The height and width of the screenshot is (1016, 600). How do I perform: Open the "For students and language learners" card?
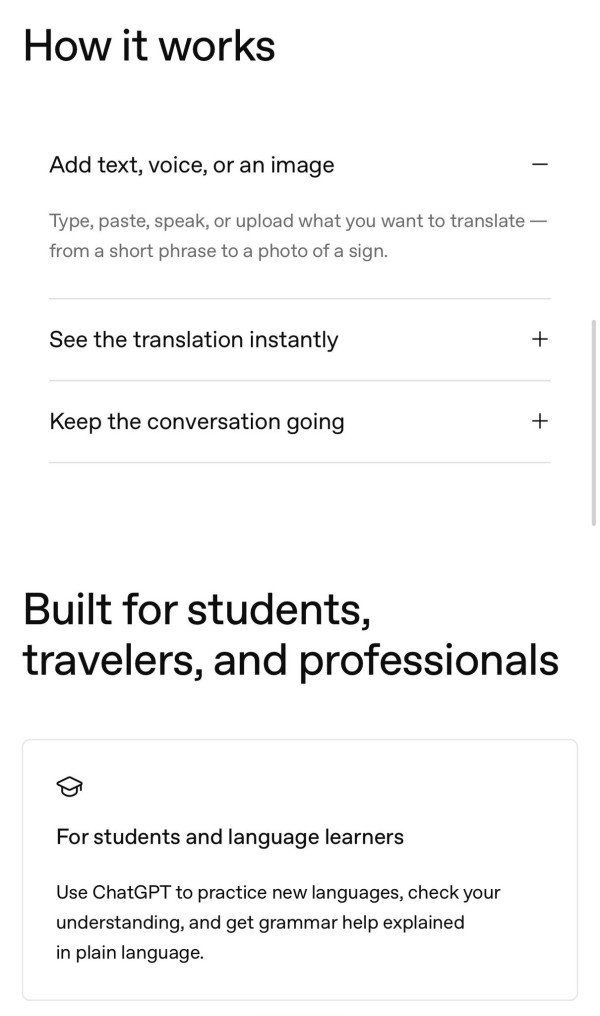coord(299,869)
